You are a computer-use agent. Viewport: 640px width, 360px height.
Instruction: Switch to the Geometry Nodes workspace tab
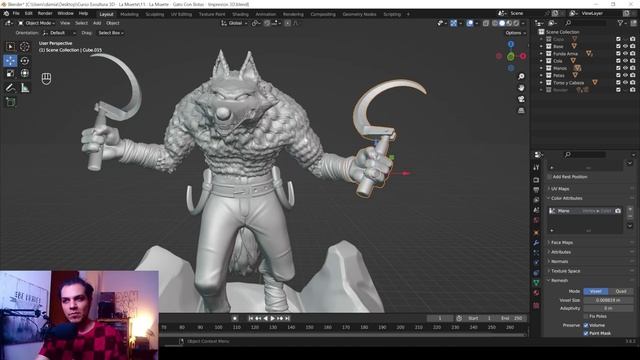(359, 14)
